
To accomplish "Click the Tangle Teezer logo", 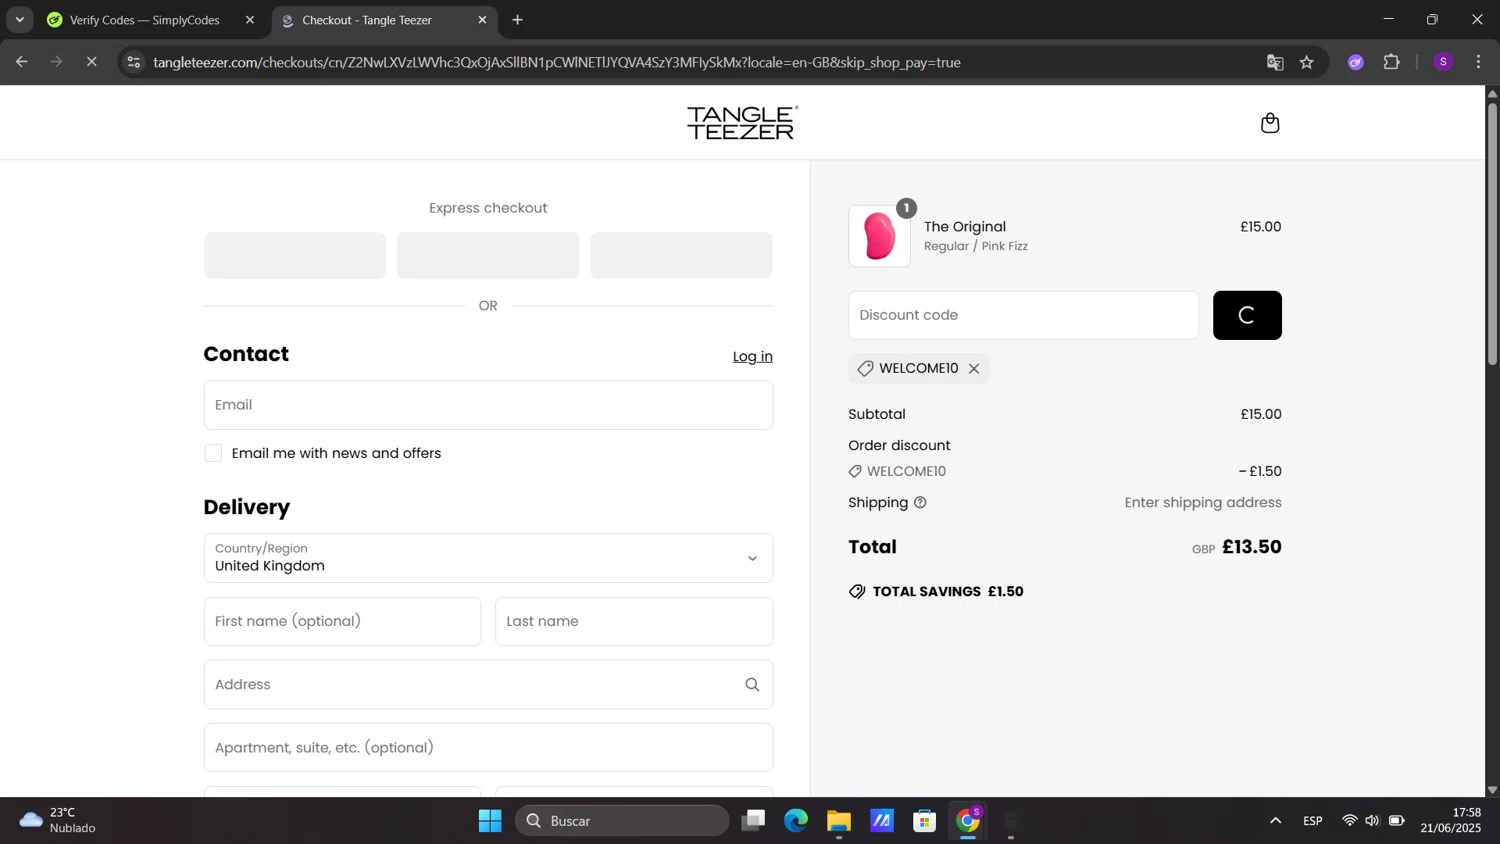I will (742, 123).
